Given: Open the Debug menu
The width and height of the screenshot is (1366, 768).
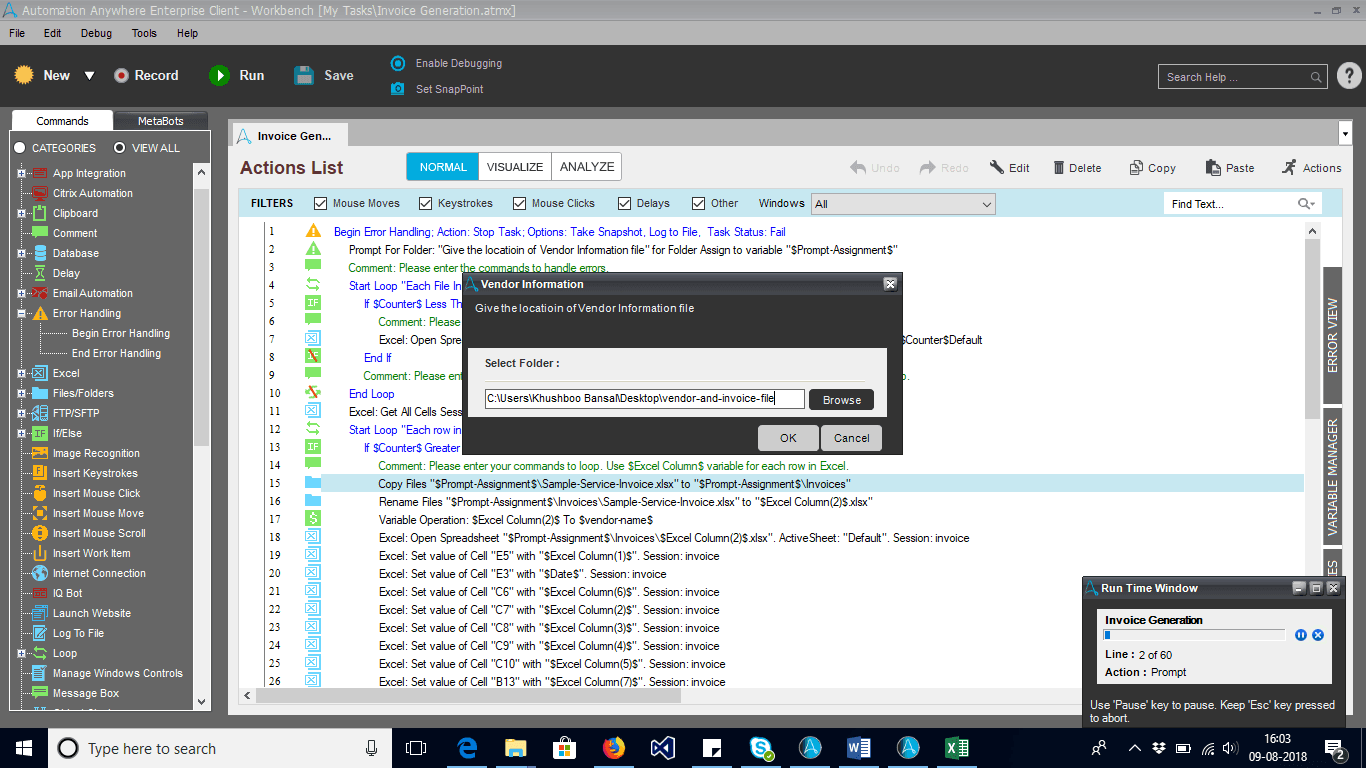Looking at the screenshot, I should (96, 33).
